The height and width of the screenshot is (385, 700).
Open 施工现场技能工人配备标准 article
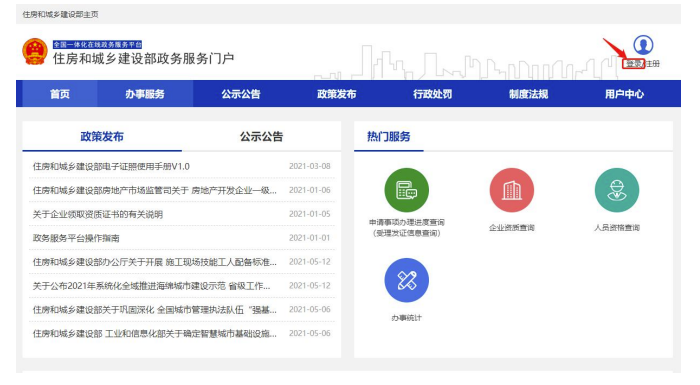[x=154, y=262]
